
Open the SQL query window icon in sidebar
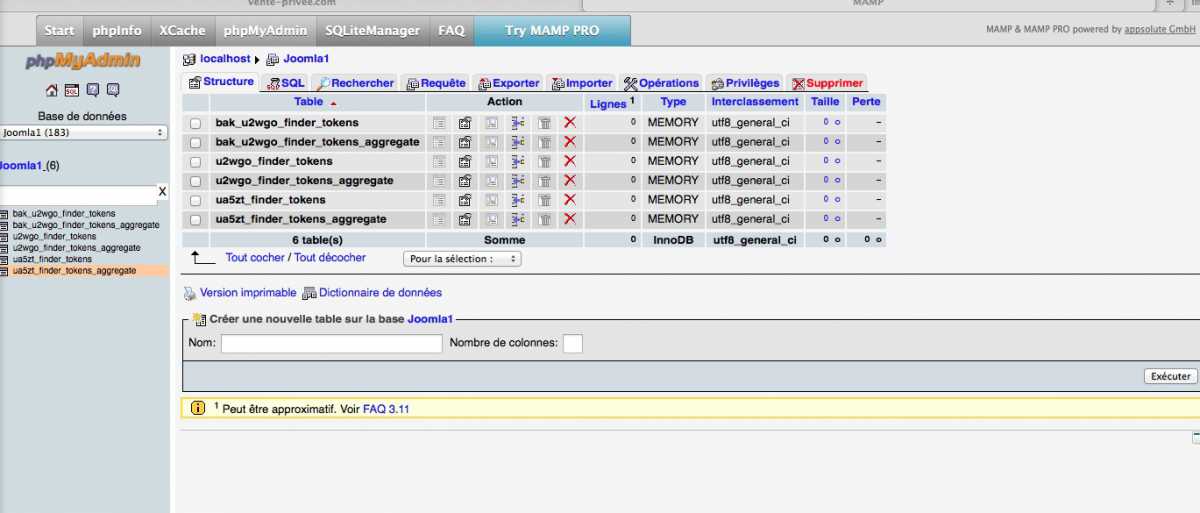tap(72, 91)
